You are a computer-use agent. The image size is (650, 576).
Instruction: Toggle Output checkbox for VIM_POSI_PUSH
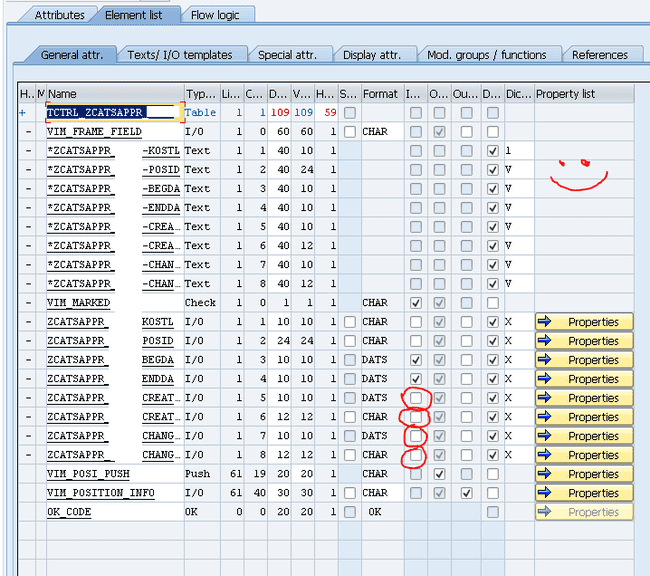coord(439,474)
